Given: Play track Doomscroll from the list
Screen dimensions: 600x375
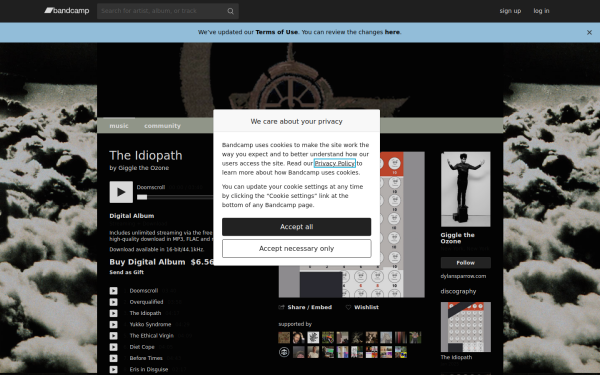Looking at the screenshot, I should tap(114, 291).
